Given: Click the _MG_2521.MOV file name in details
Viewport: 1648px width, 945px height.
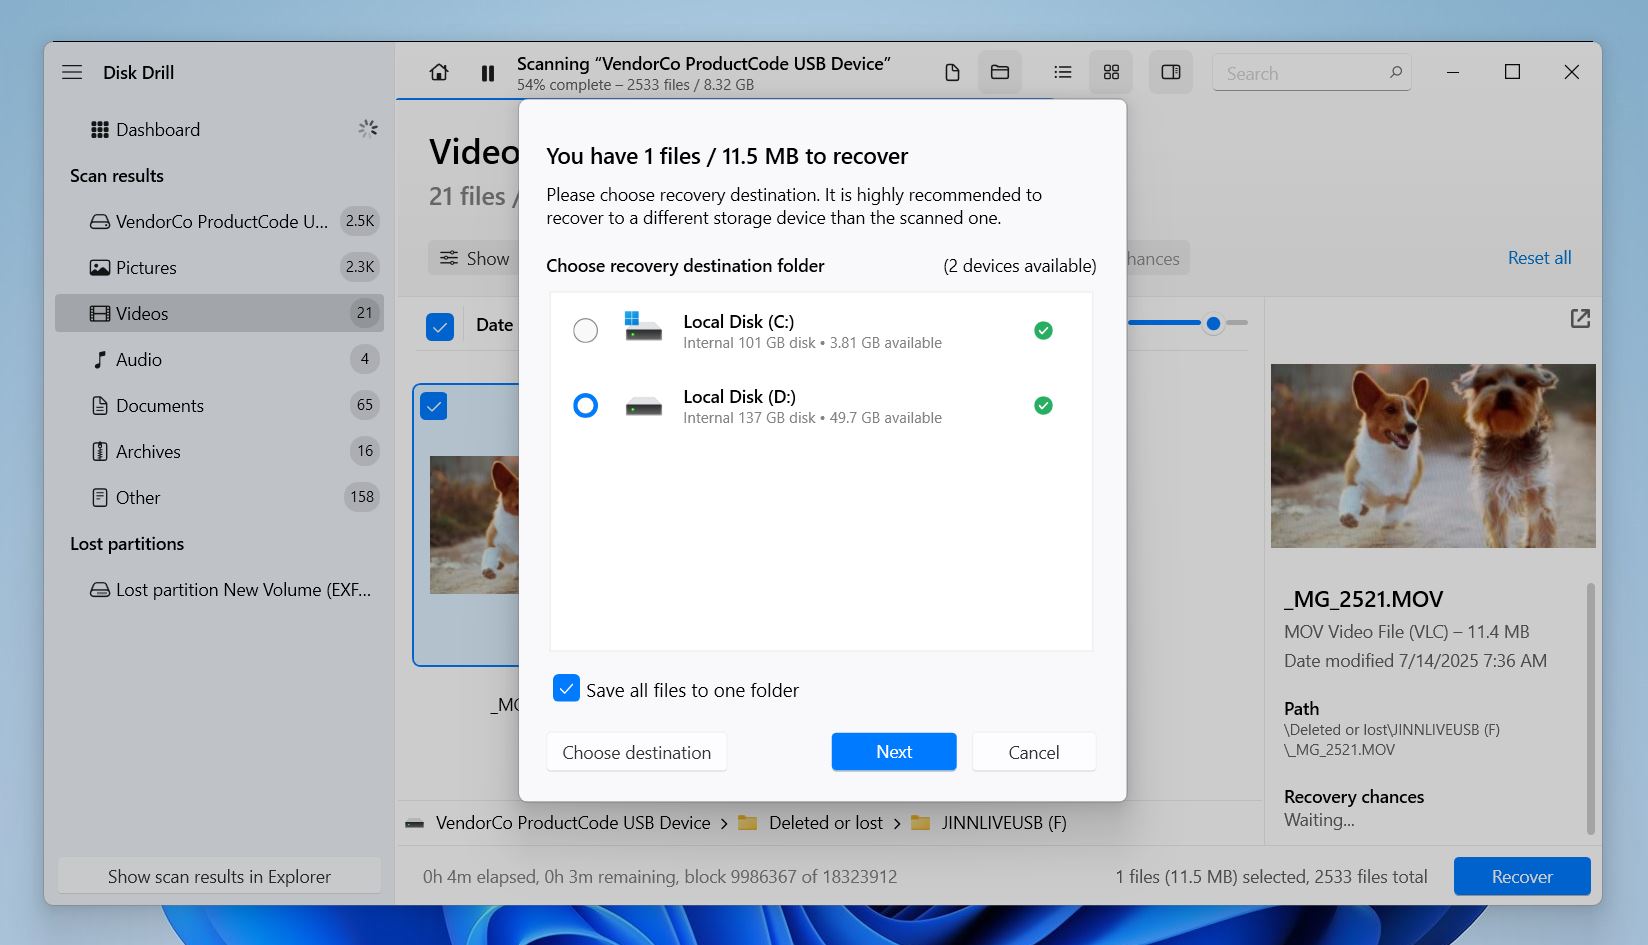Looking at the screenshot, I should 1364,599.
